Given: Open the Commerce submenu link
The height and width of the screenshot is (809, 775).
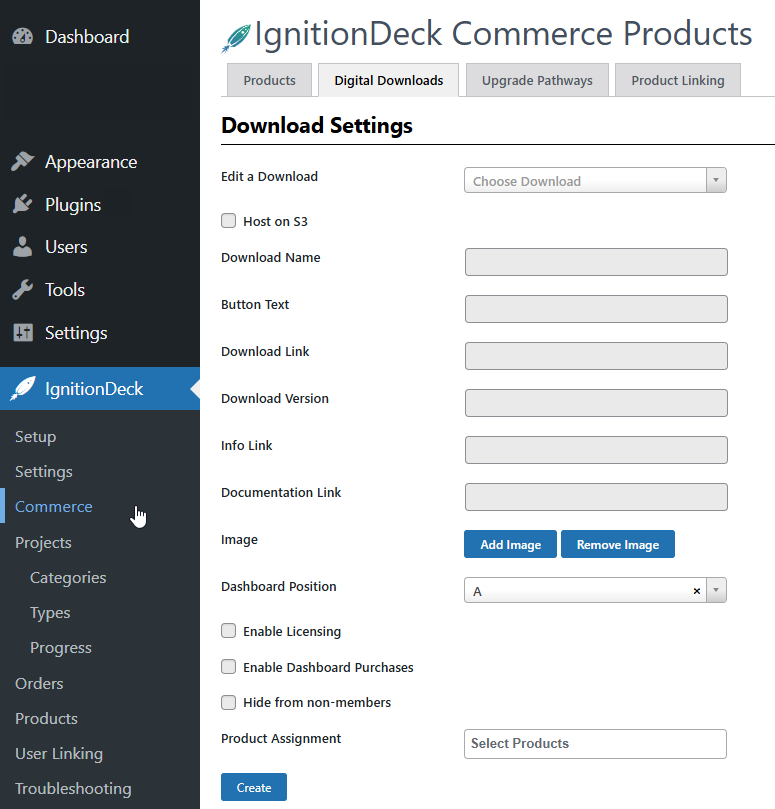Looking at the screenshot, I should 54,507.
